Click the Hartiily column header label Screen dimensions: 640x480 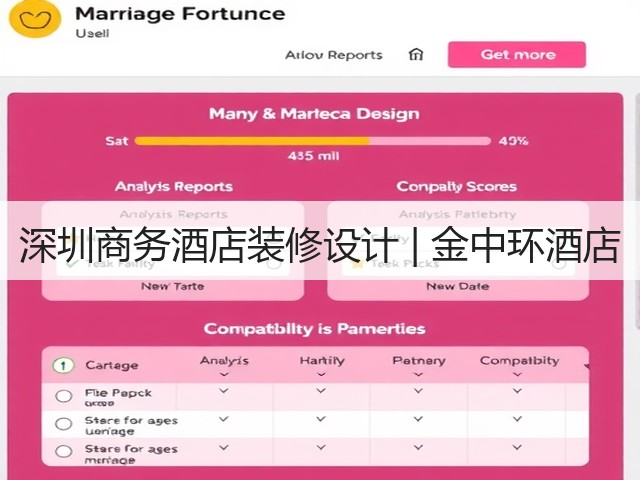click(x=322, y=361)
